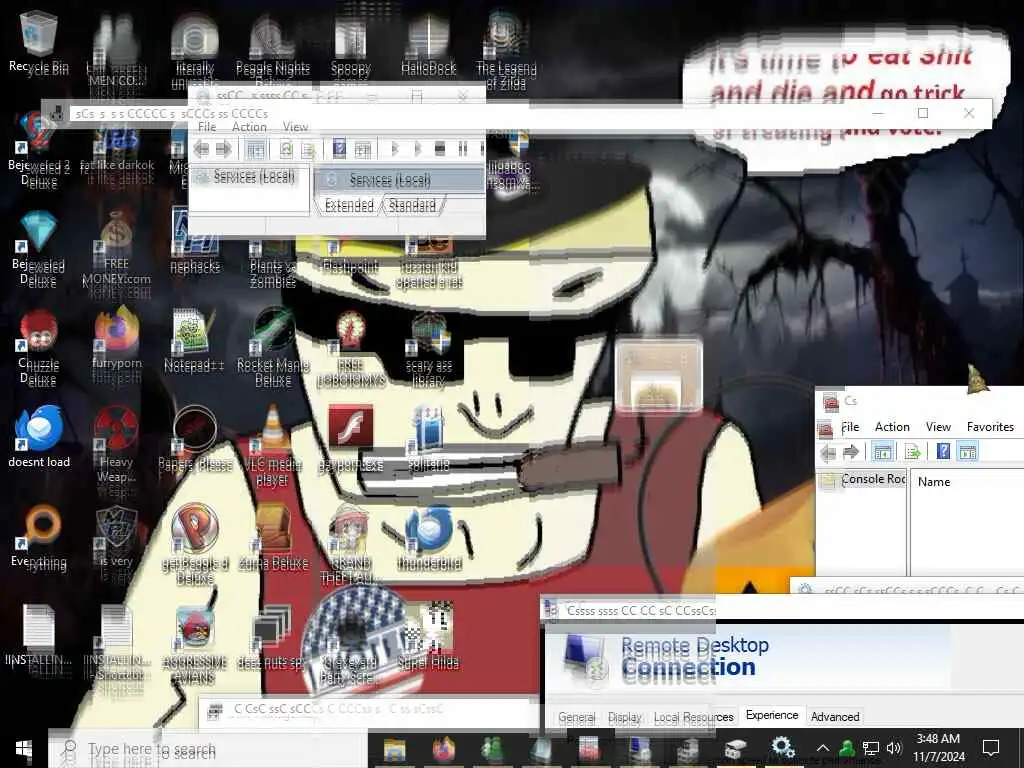The image size is (1024, 768).
Task: Switch to General tab in Remote Desktop
Action: tap(577, 717)
